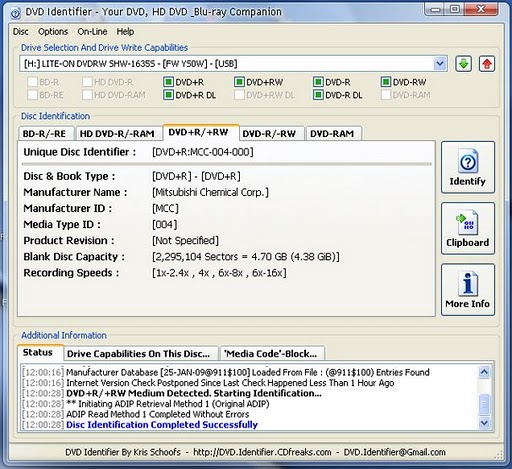
Task: Click the Manufacturer Database Loaded log line
Action: click(248, 372)
